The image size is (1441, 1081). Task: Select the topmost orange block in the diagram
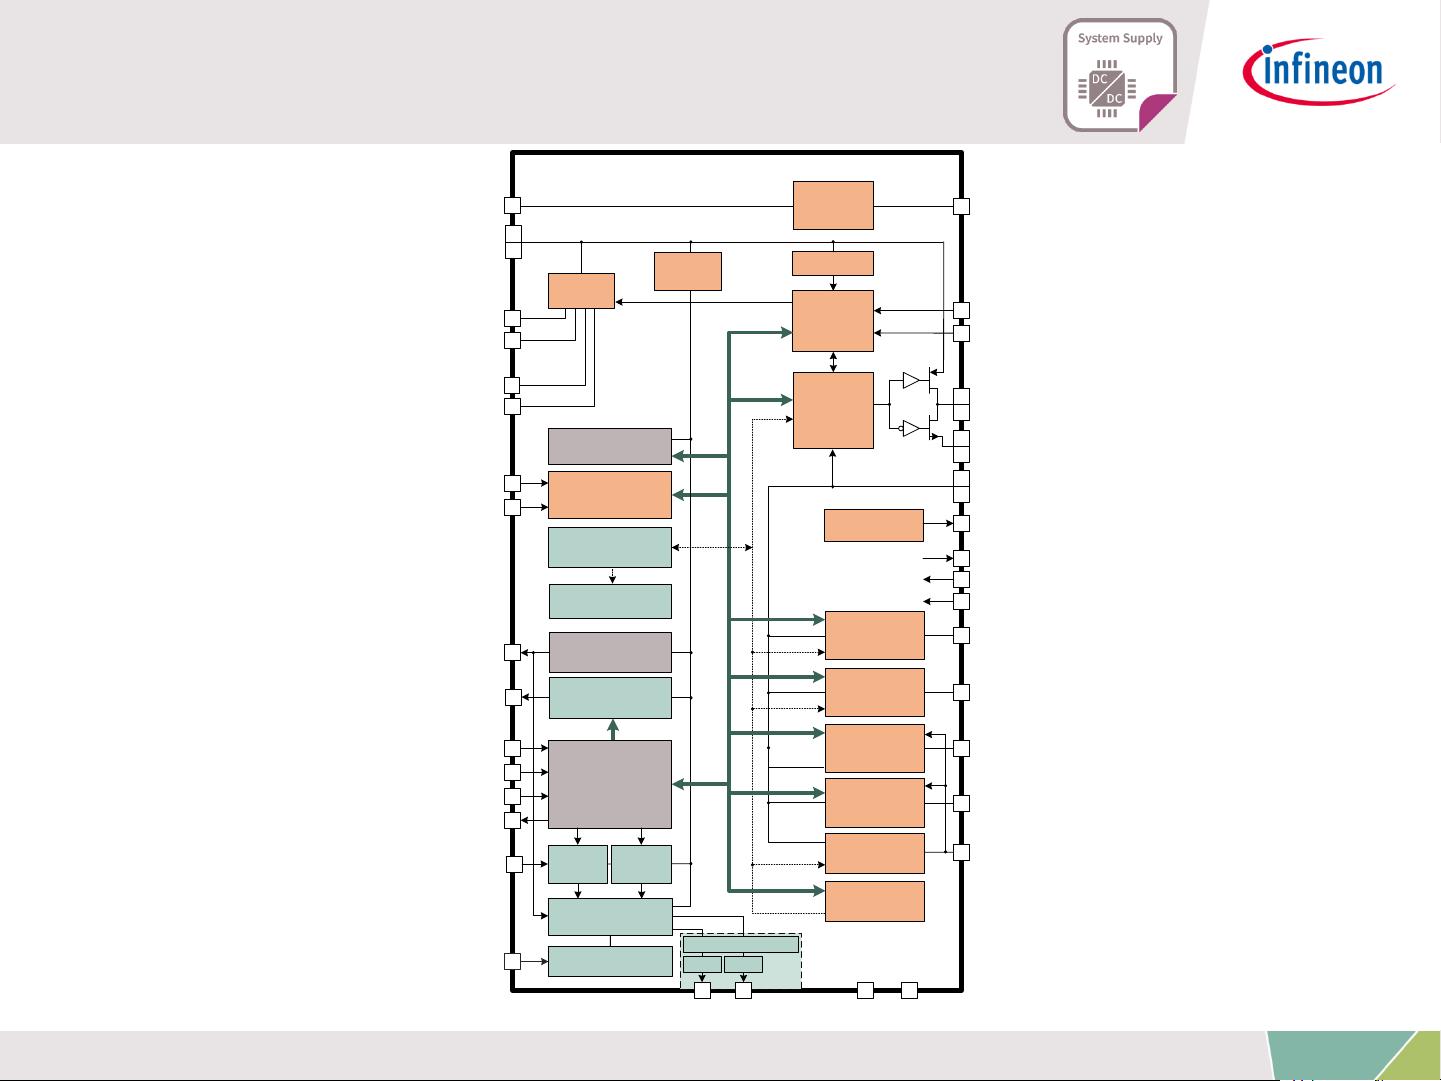coord(833,205)
